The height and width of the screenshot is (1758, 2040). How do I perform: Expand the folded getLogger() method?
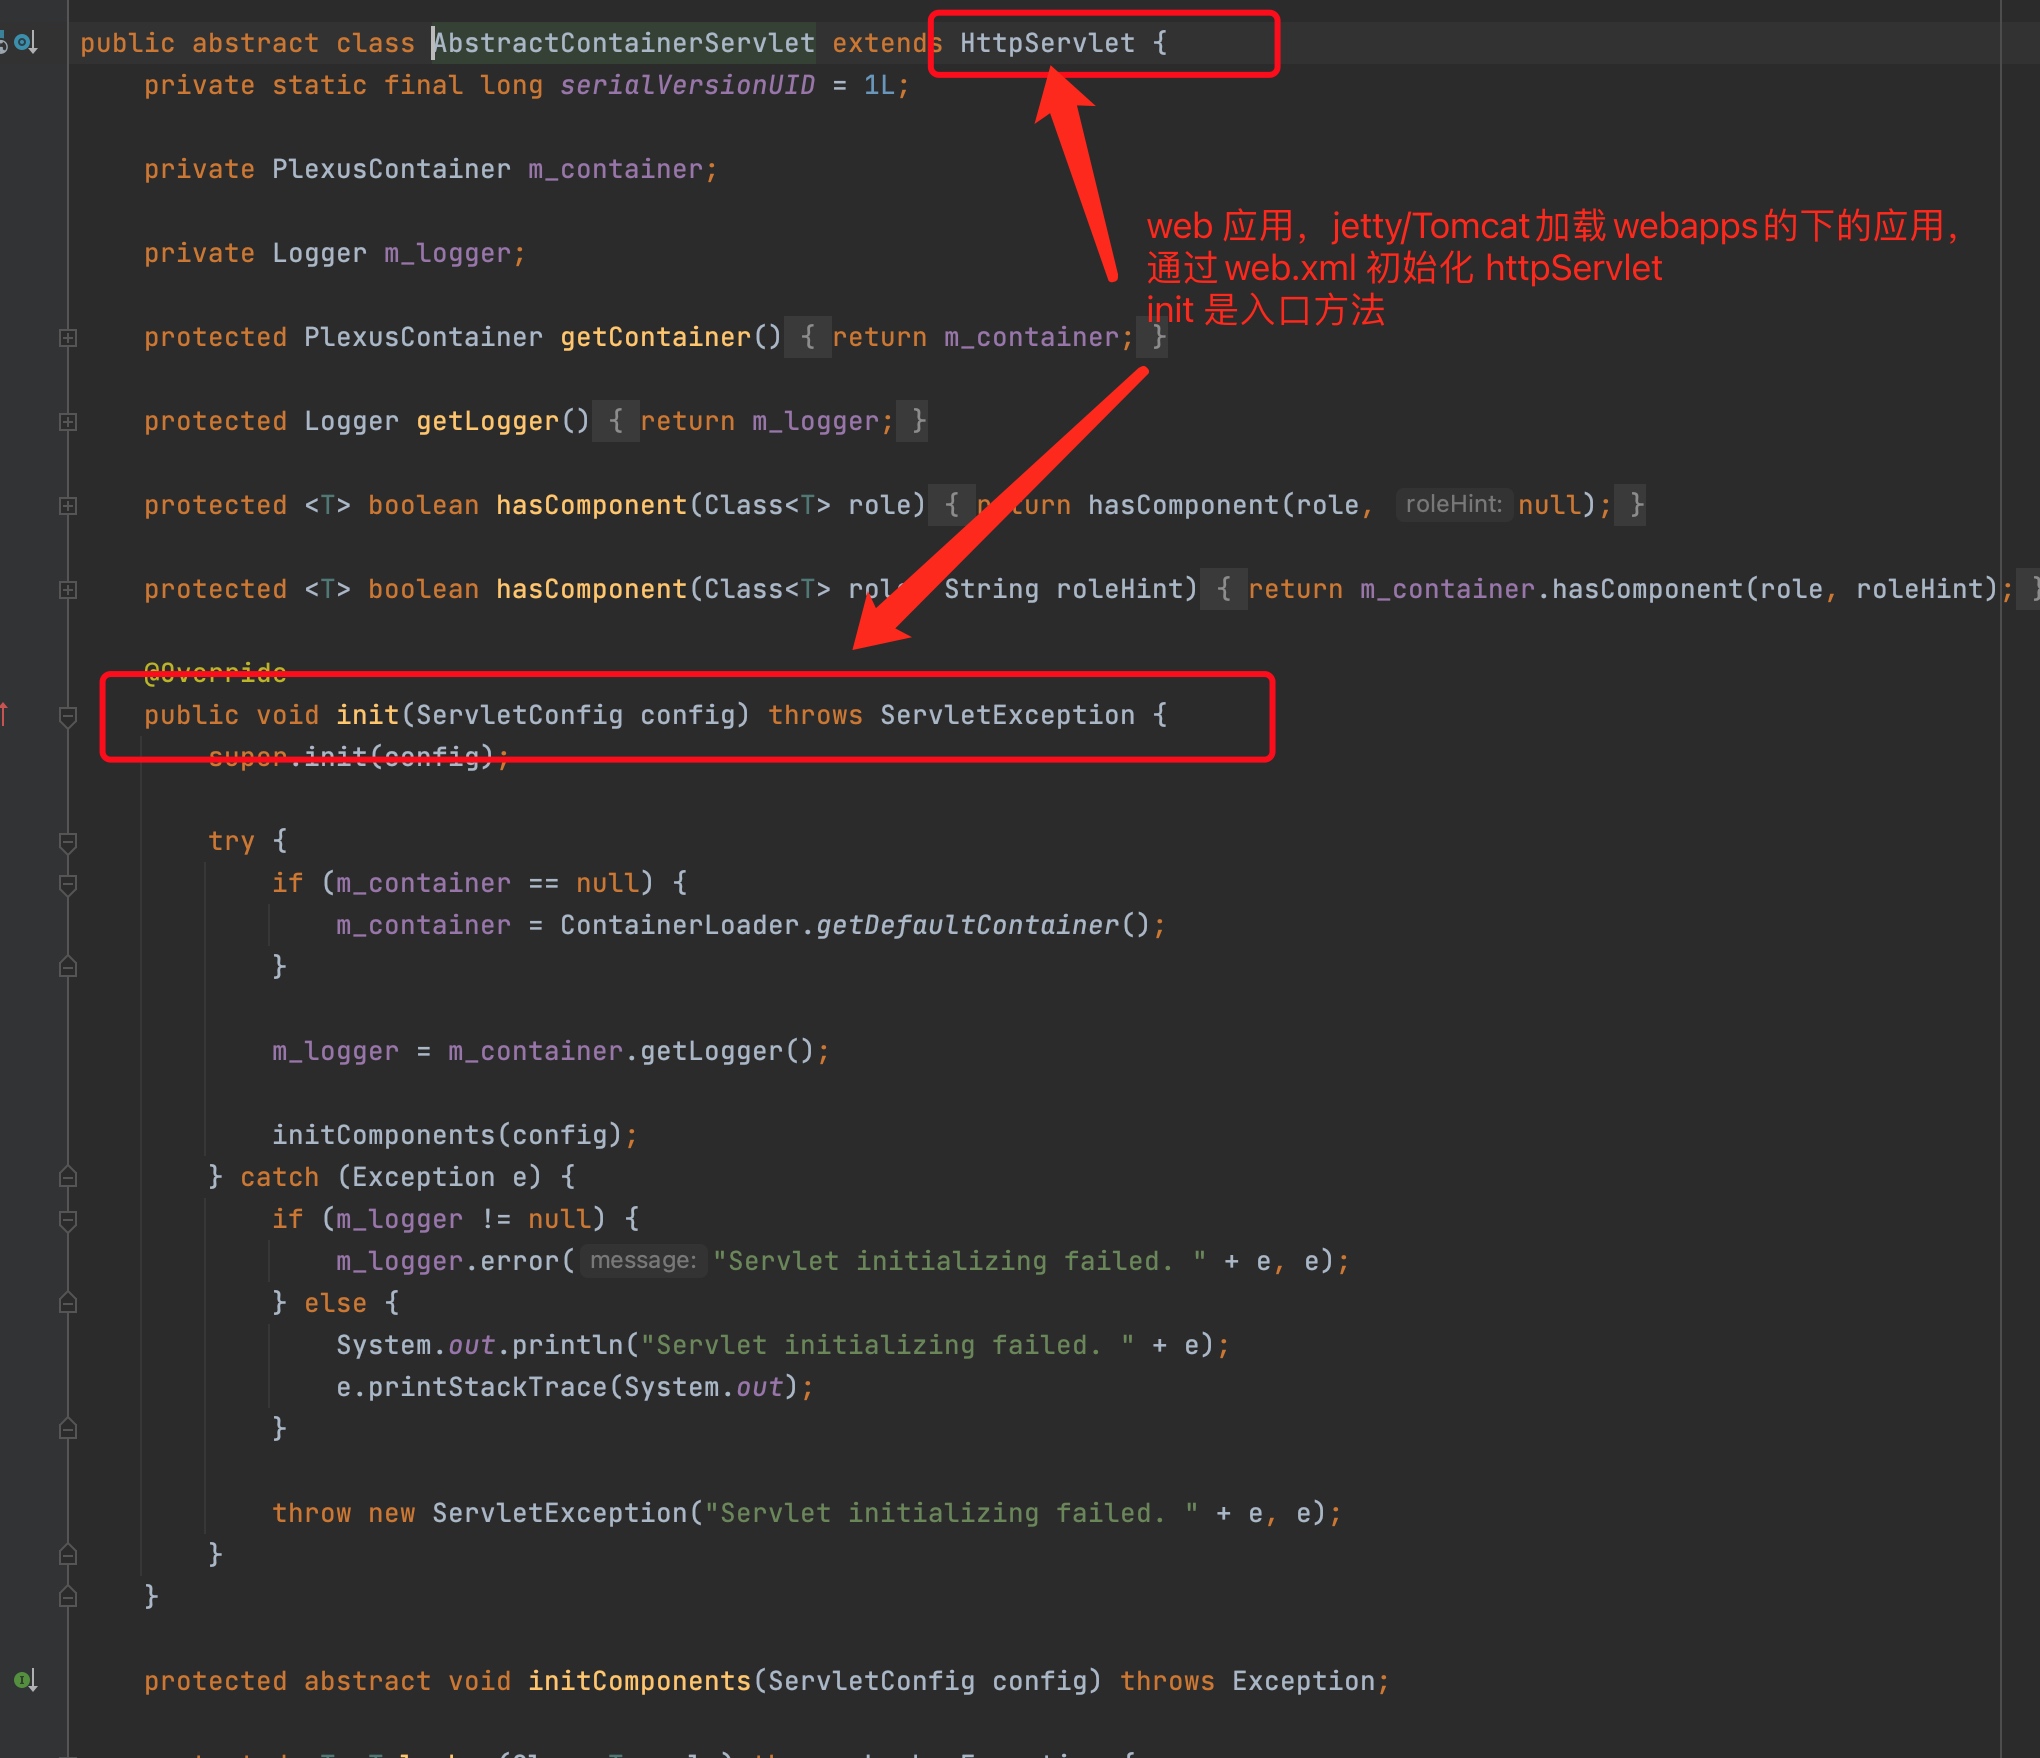click(x=68, y=422)
